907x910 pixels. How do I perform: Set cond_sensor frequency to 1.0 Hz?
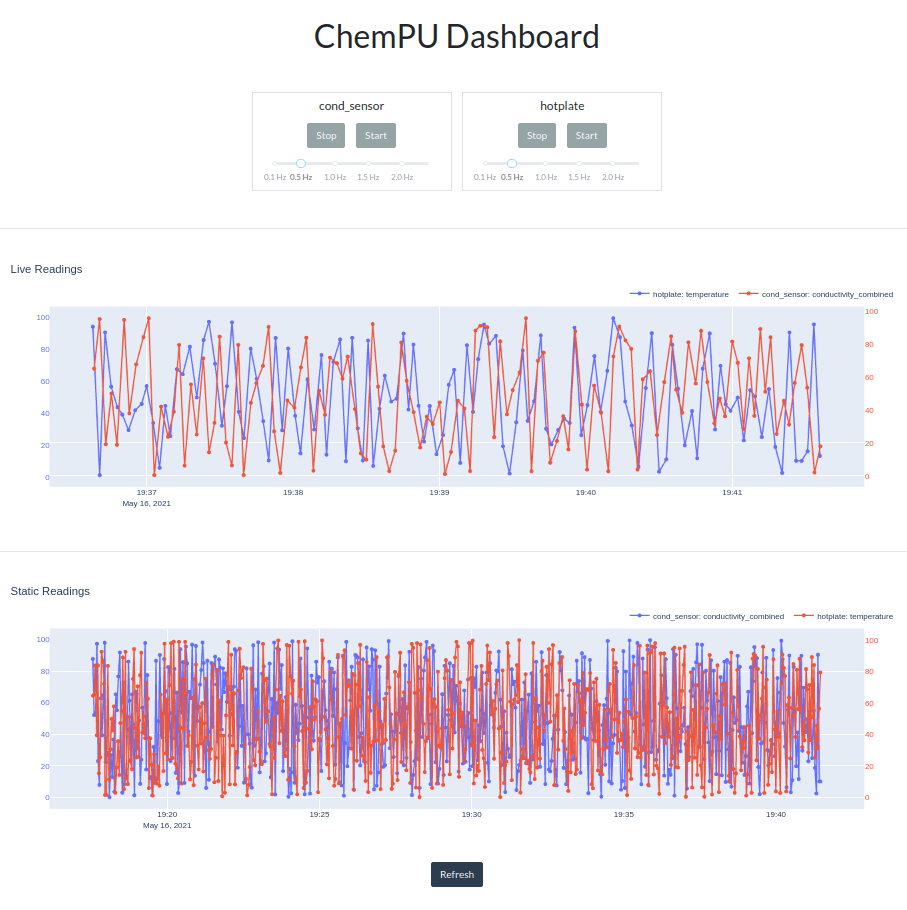(x=334, y=163)
